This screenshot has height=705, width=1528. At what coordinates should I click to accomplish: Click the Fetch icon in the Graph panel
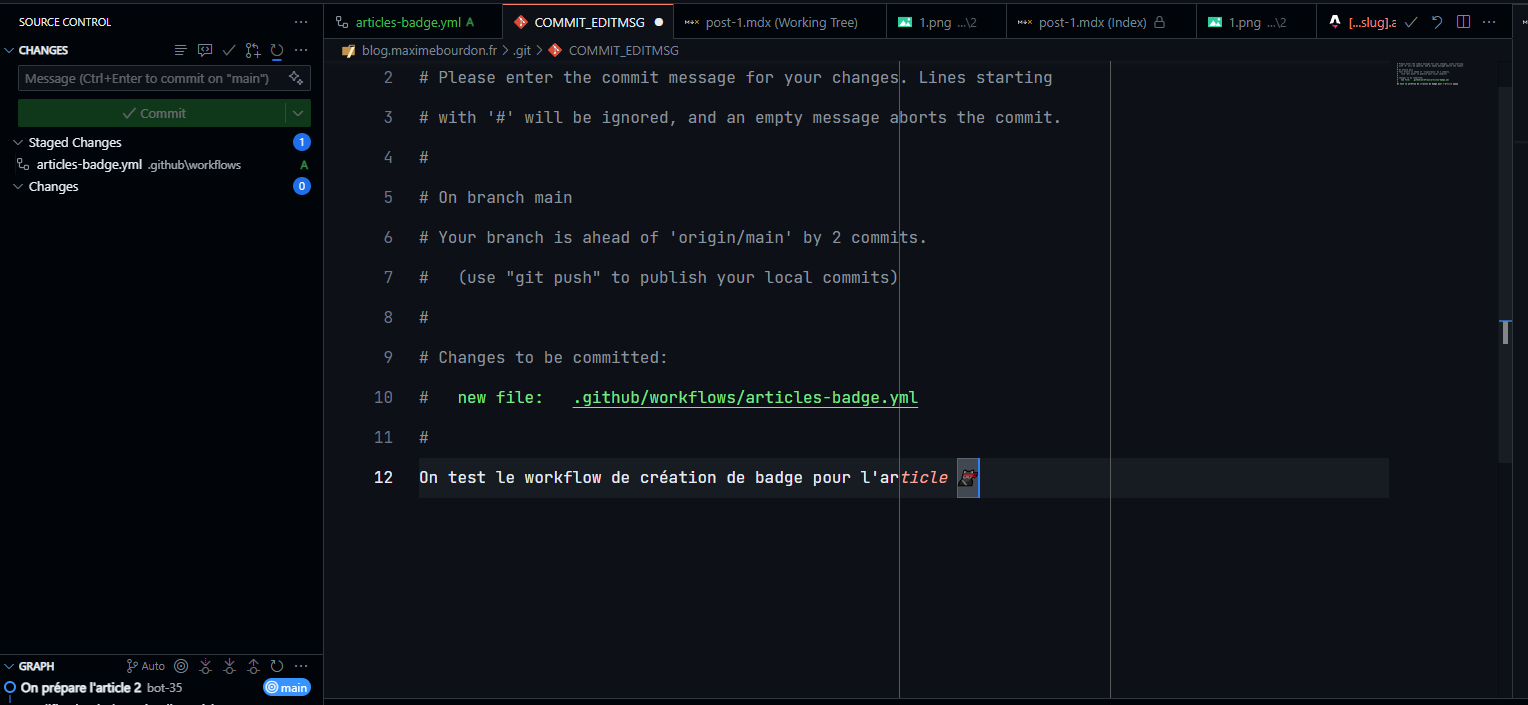coord(205,666)
